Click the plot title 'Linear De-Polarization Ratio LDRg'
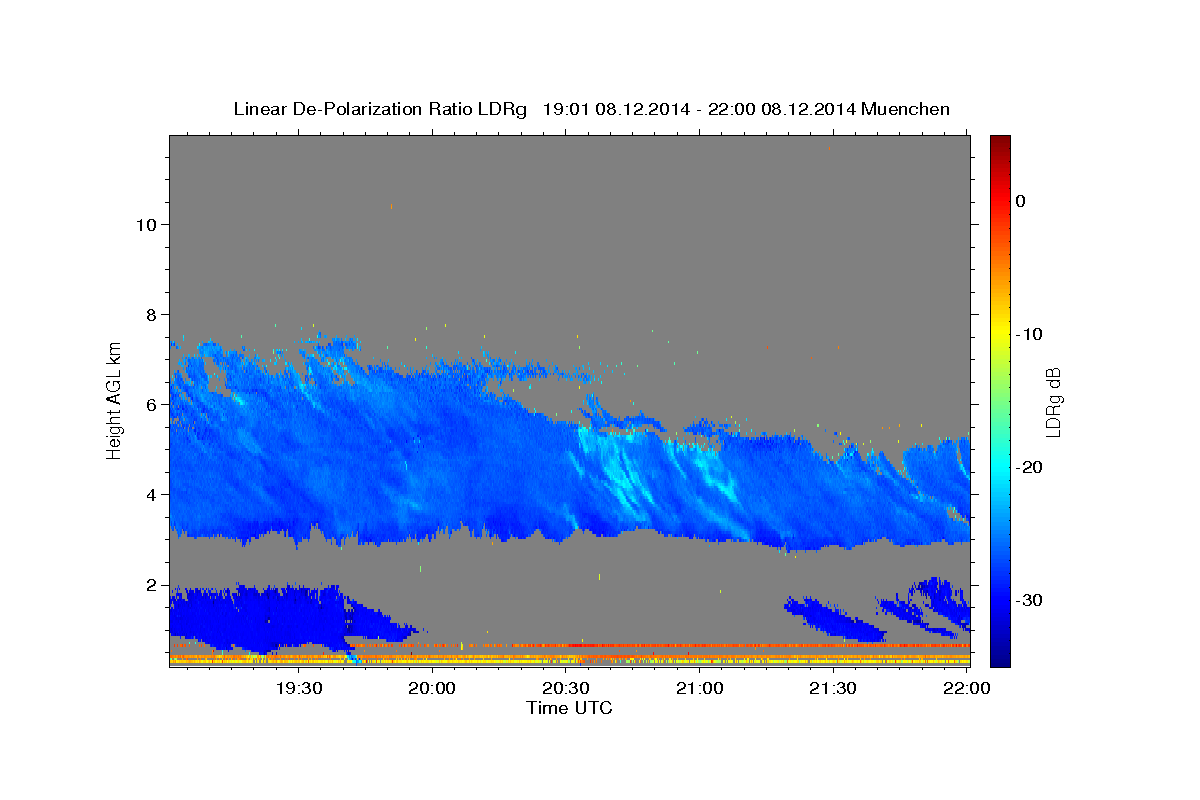 point(380,109)
